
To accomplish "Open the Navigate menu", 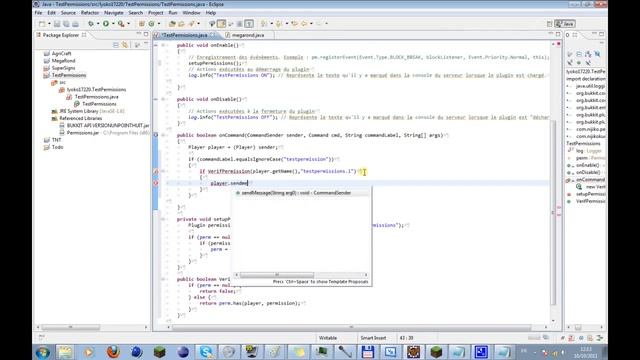I will [x=113, y=13].
